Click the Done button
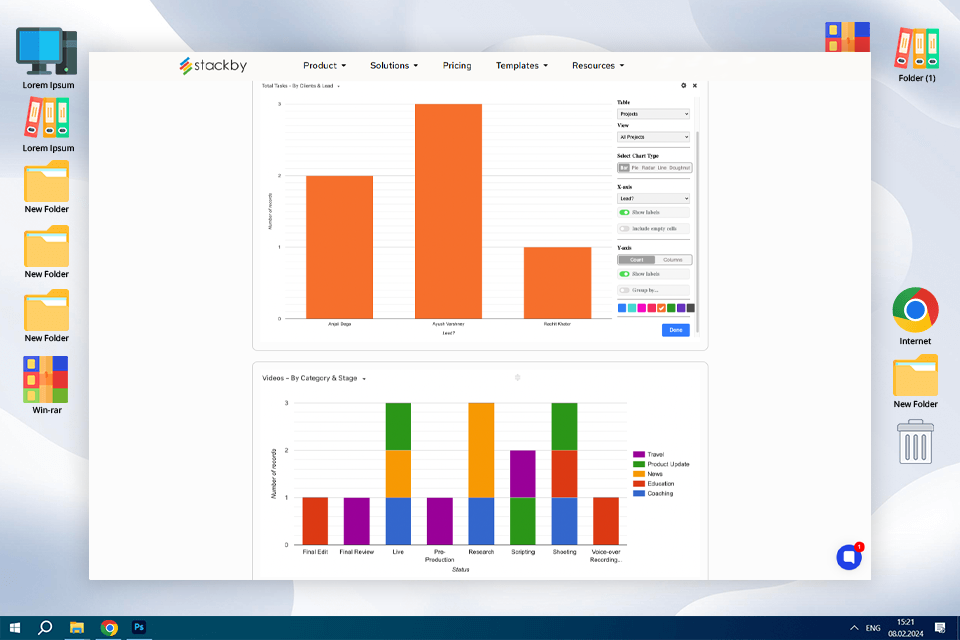This screenshot has height=640, width=960. 676,330
